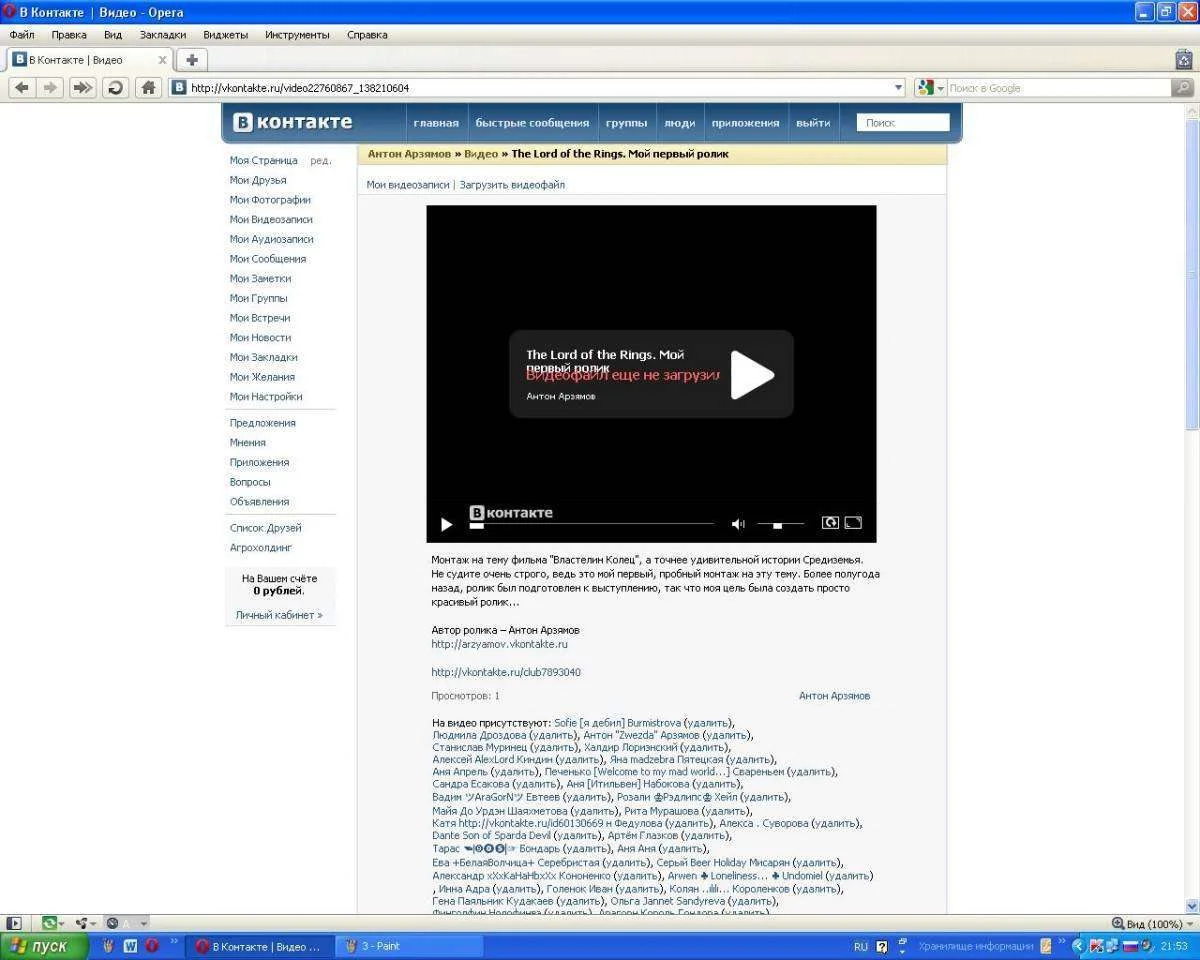Click the site search box 'Поиск'
The width and height of the screenshot is (1200, 960).
tap(903, 123)
